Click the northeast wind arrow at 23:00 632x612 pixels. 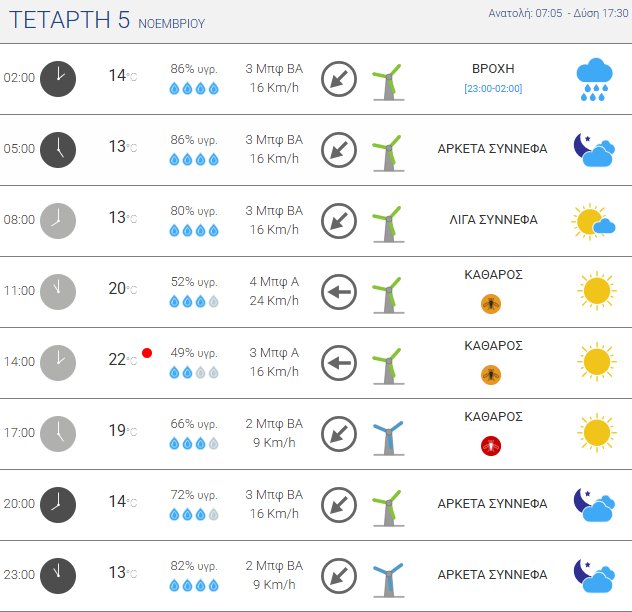pyautogui.click(x=339, y=575)
